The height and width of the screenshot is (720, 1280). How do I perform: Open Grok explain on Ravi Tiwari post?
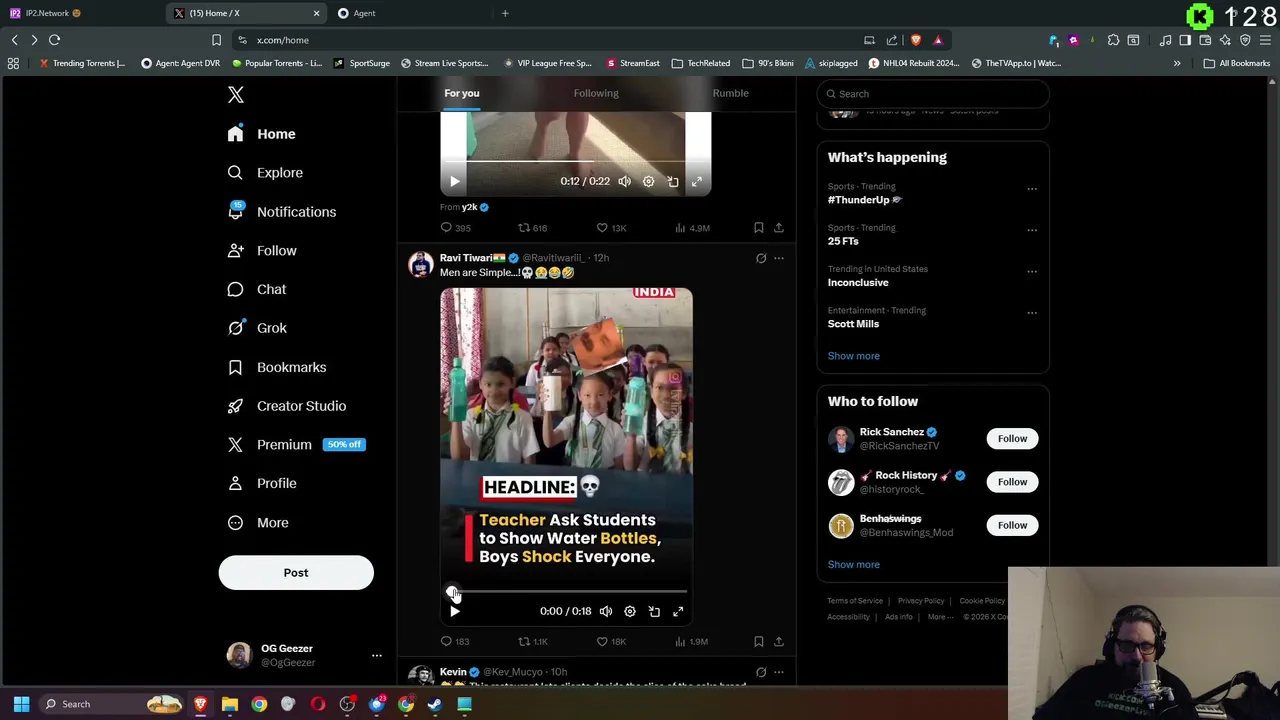pyautogui.click(x=761, y=258)
